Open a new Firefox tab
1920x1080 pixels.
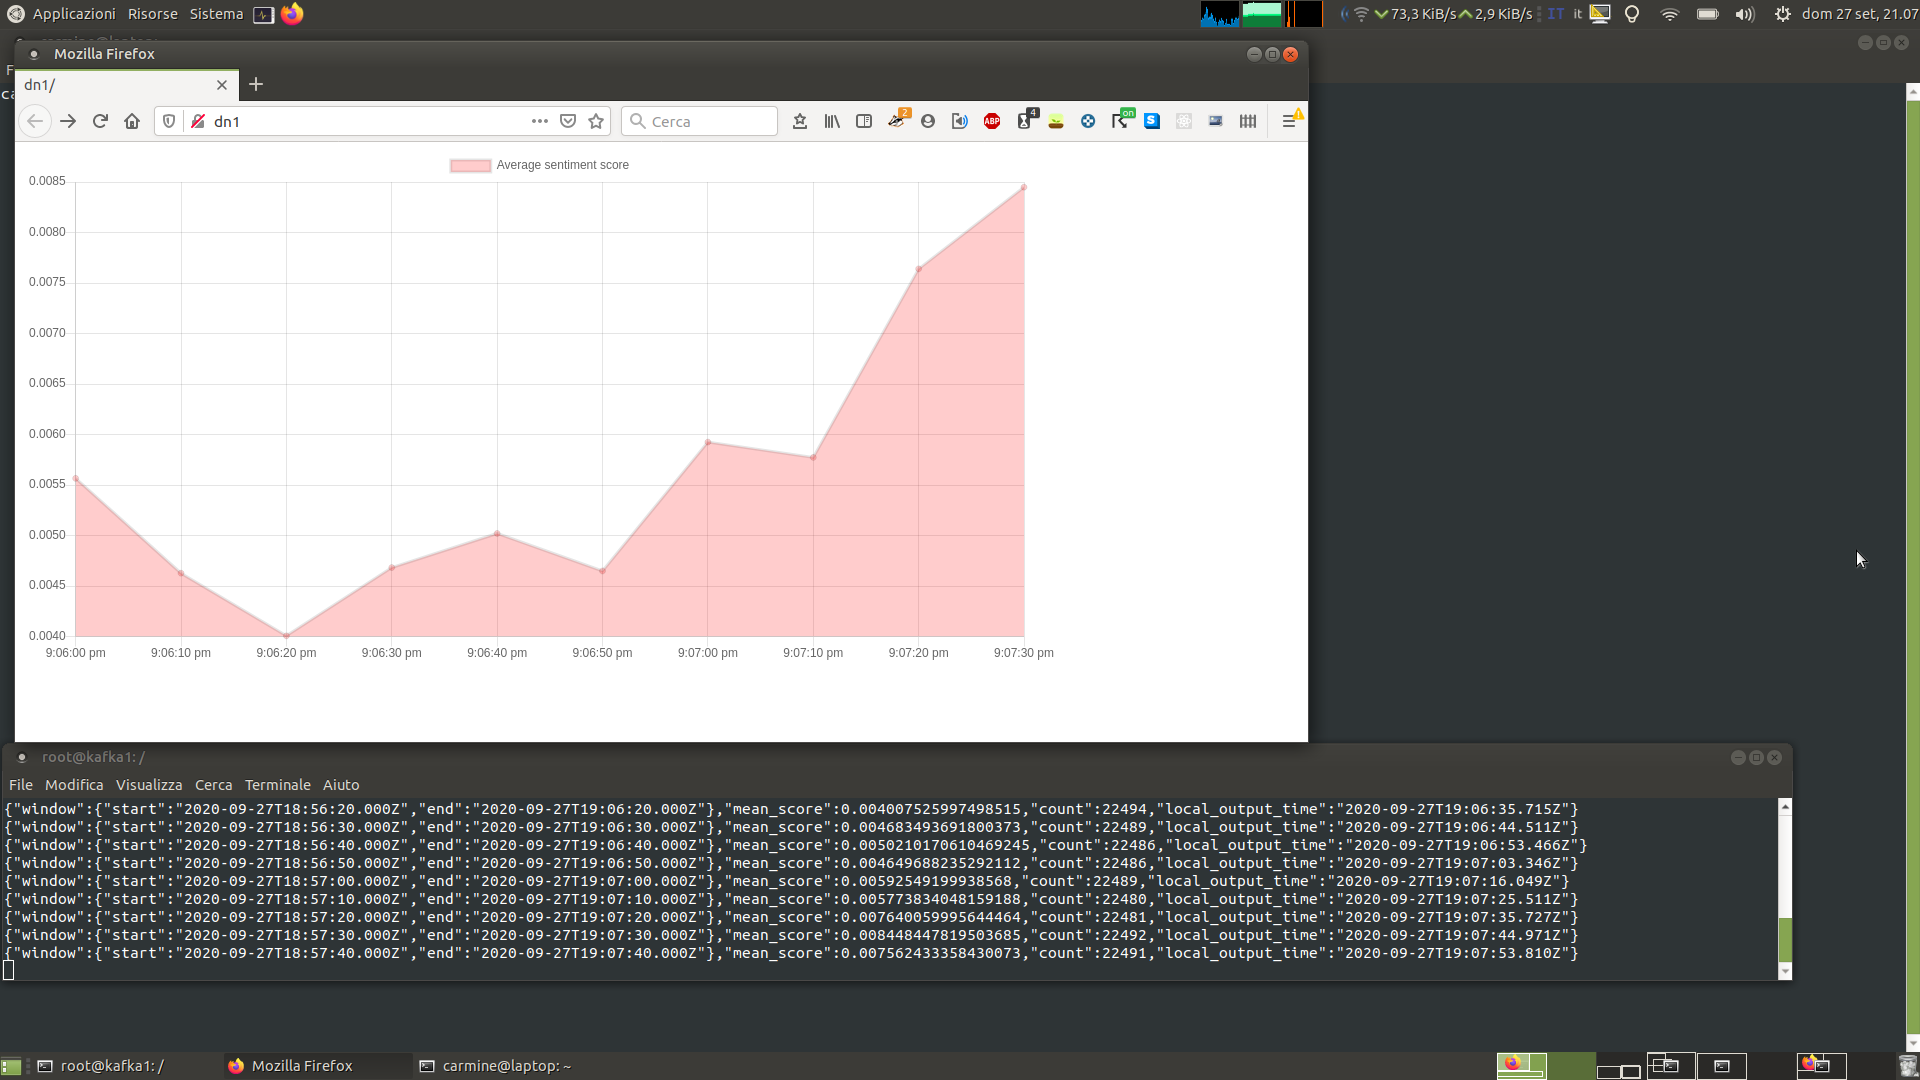256,85
